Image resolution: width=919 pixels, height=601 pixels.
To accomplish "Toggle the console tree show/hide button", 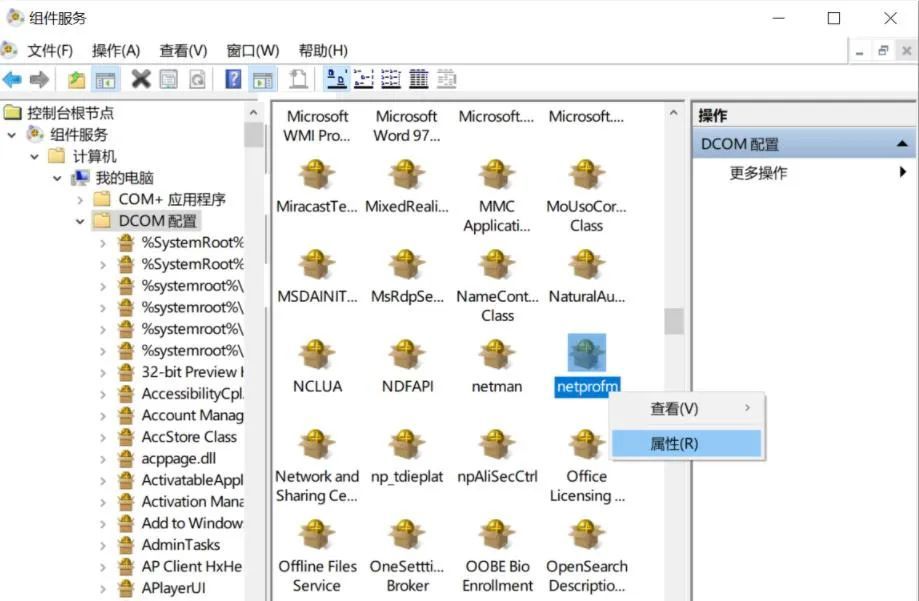I will [x=105, y=79].
